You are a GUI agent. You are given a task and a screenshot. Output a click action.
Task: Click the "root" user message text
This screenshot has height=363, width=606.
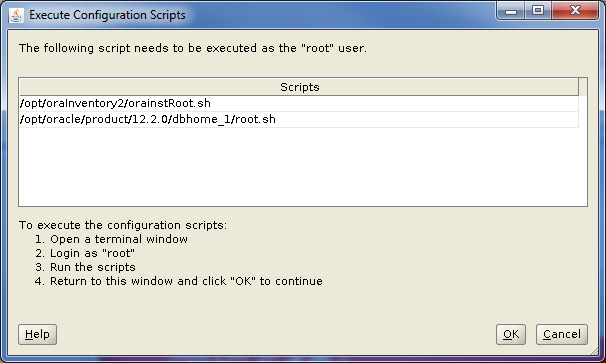point(193,48)
